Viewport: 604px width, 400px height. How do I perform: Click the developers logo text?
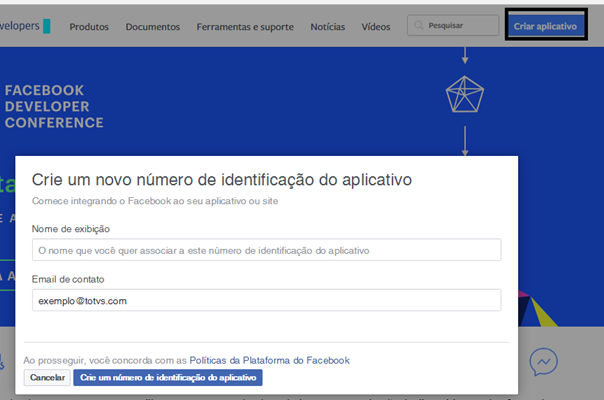tap(20, 26)
